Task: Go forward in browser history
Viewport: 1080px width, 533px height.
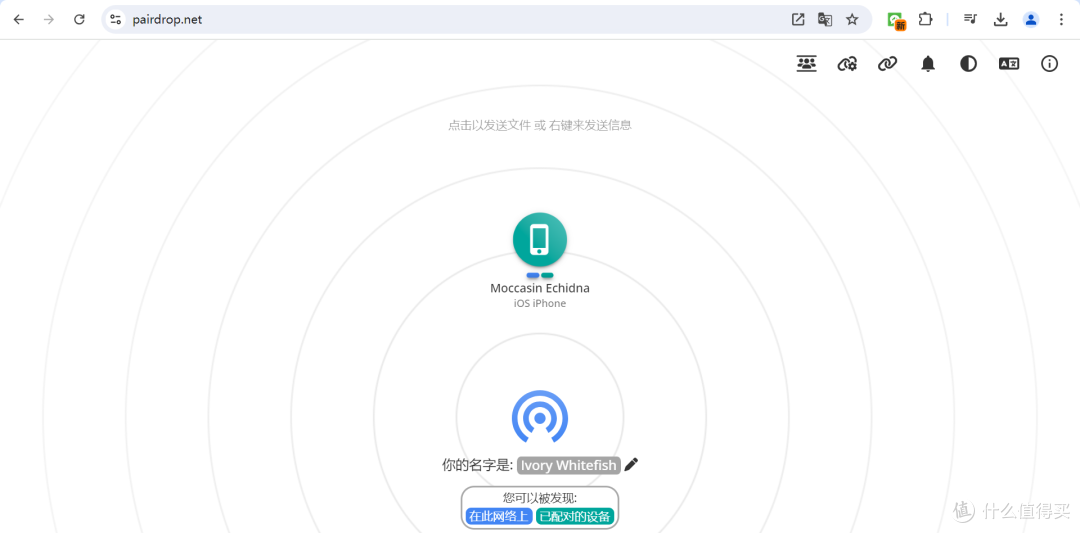Action: click(49, 19)
